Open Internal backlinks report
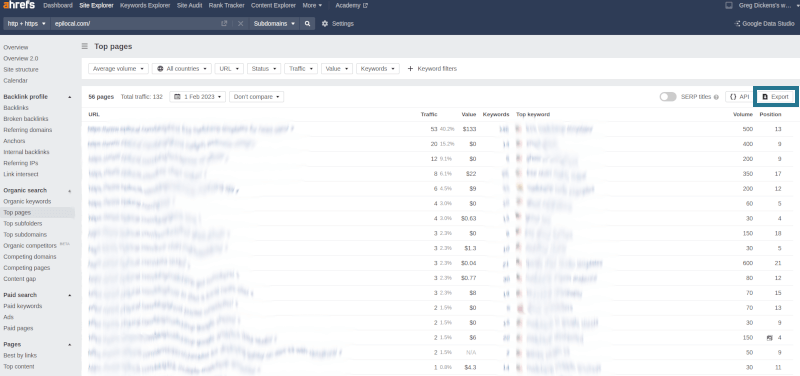The height and width of the screenshot is (376, 800). pyautogui.click(x=27, y=152)
